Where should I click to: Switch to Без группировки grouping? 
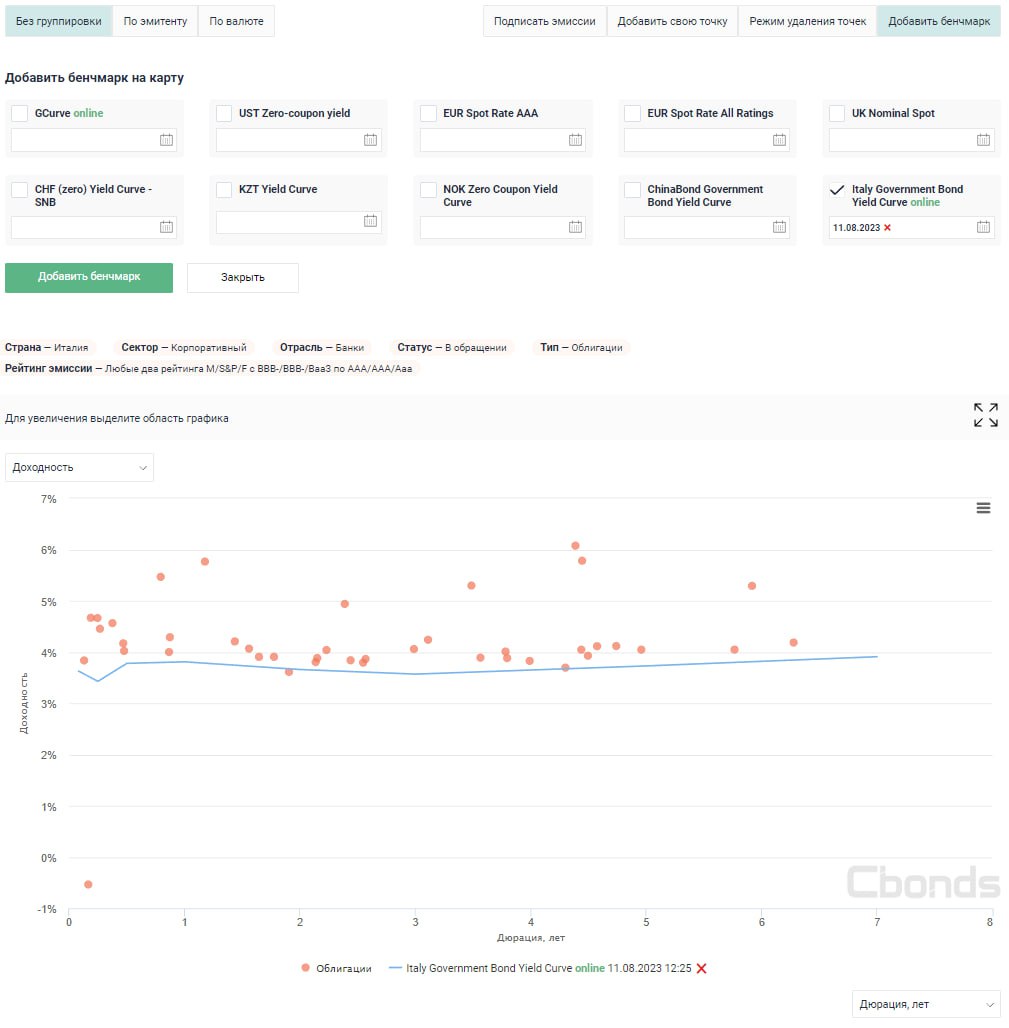tap(58, 21)
